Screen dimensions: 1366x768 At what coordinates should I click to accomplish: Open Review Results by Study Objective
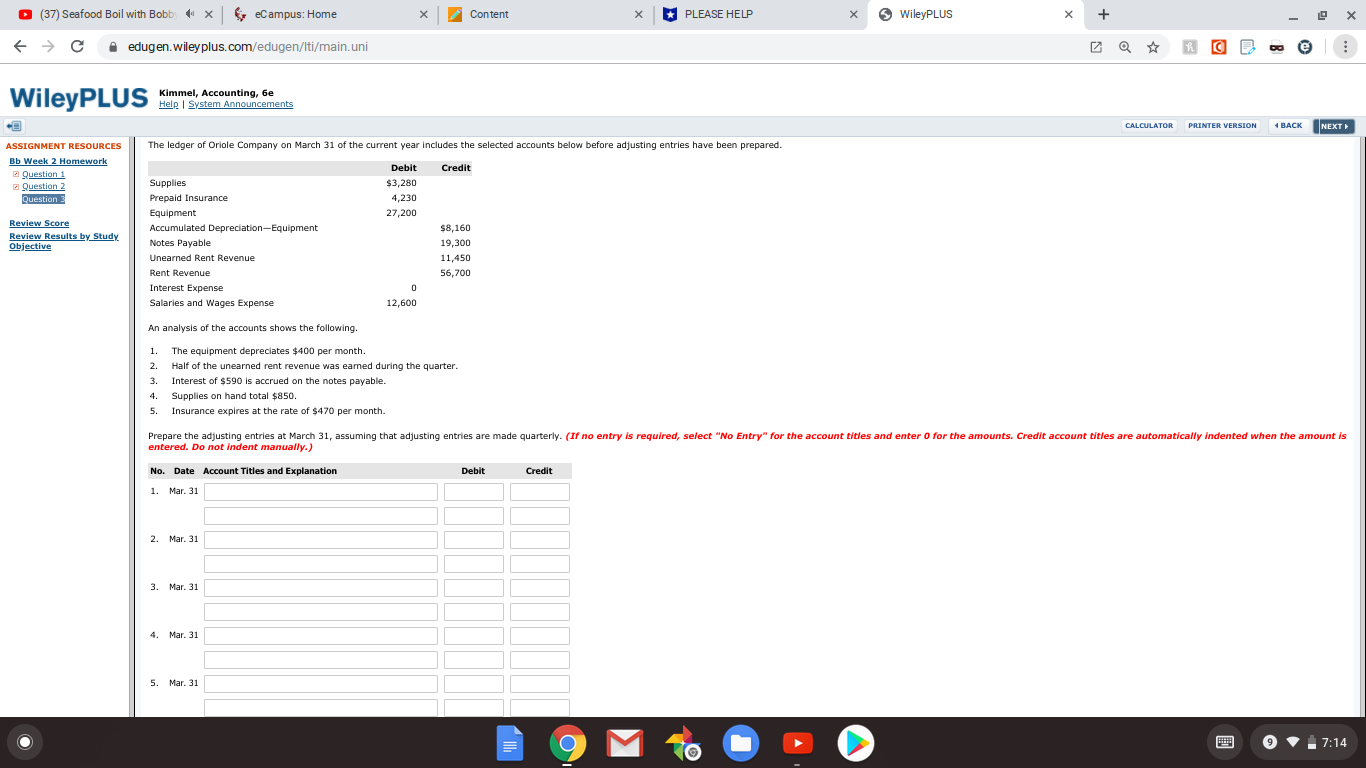[64, 240]
